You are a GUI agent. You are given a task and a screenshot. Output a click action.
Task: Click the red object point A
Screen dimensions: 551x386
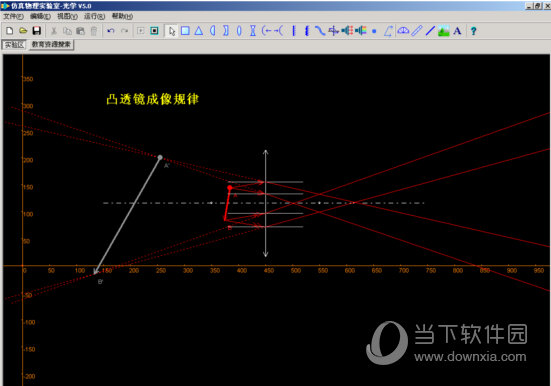point(230,188)
